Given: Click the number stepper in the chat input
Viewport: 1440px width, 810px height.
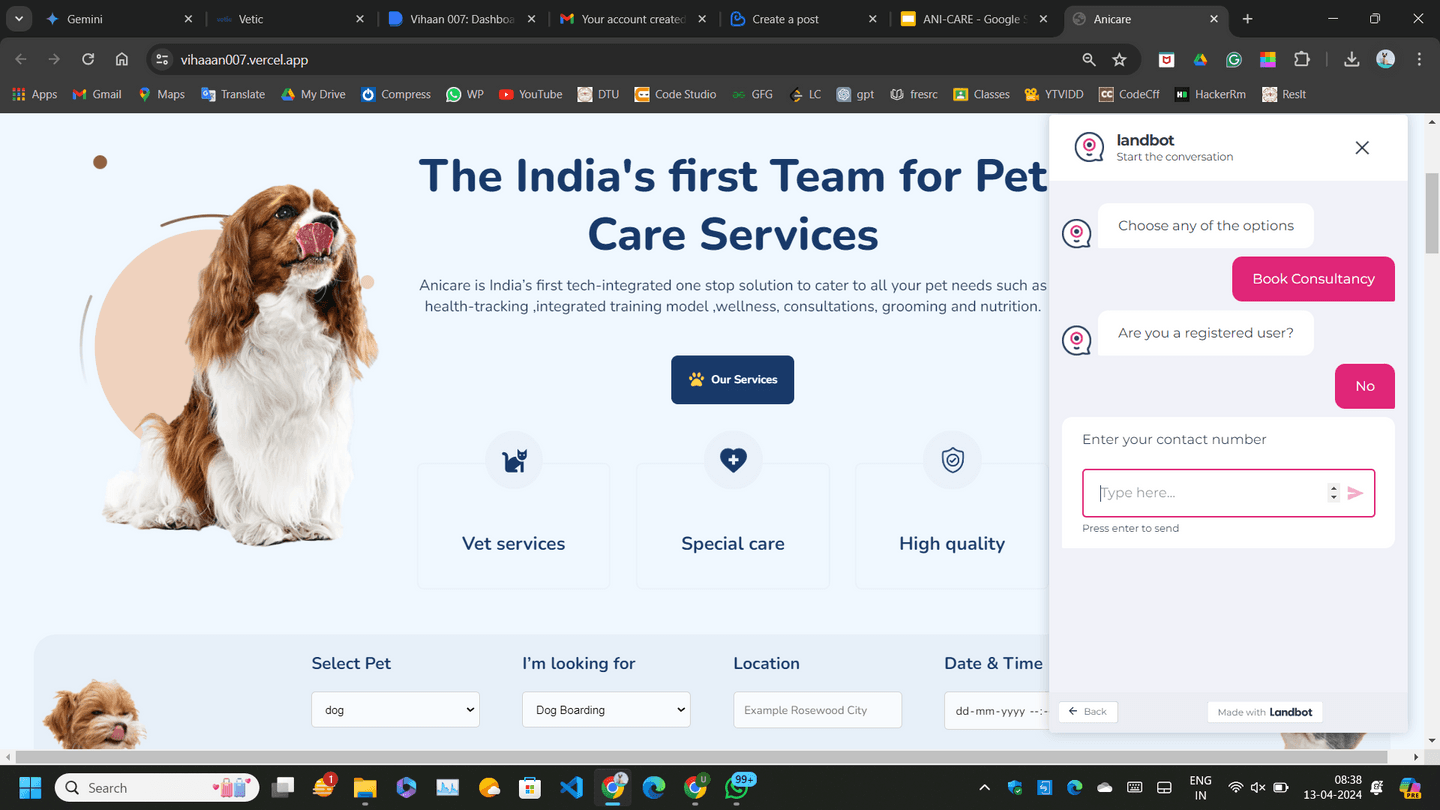Looking at the screenshot, I should [1333, 493].
